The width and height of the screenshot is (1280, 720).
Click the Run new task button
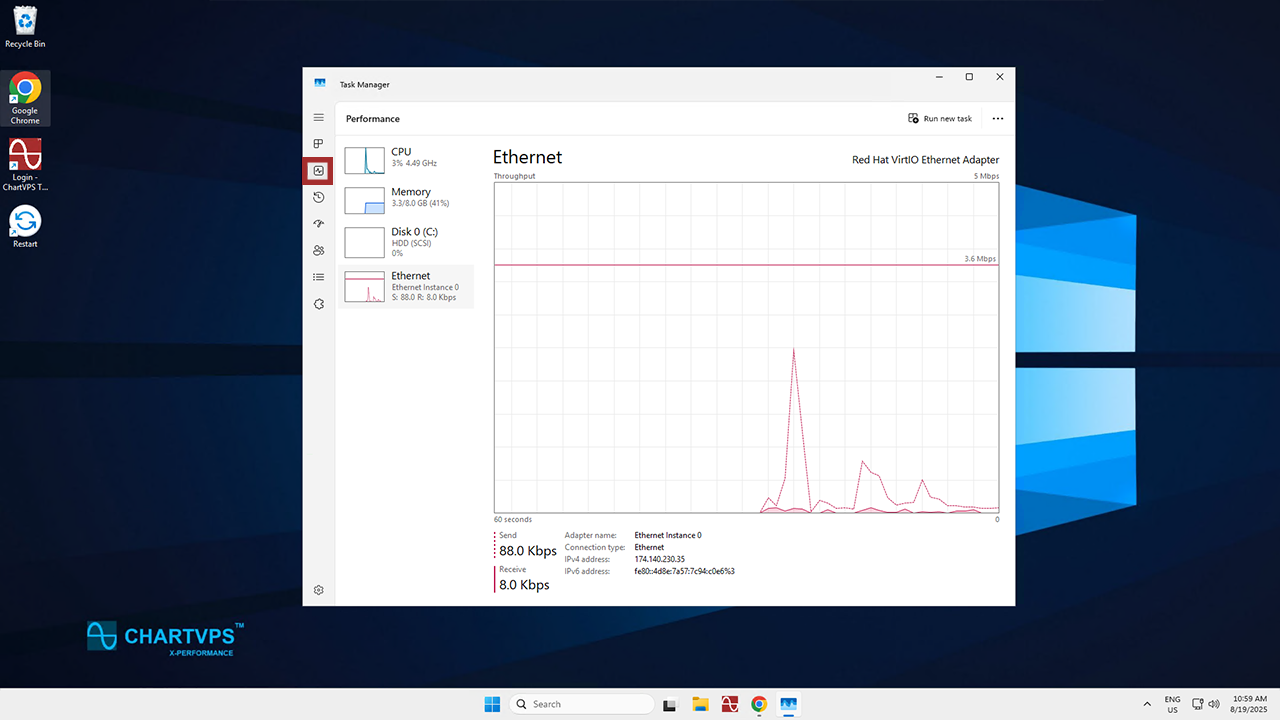tap(940, 118)
